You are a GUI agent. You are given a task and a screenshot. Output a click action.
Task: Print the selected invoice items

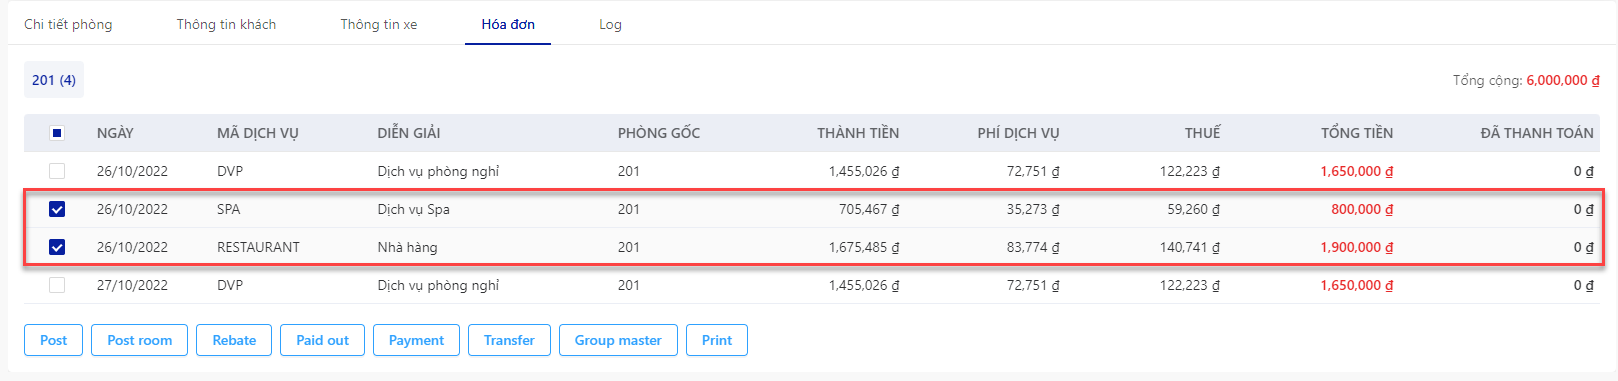click(717, 340)
